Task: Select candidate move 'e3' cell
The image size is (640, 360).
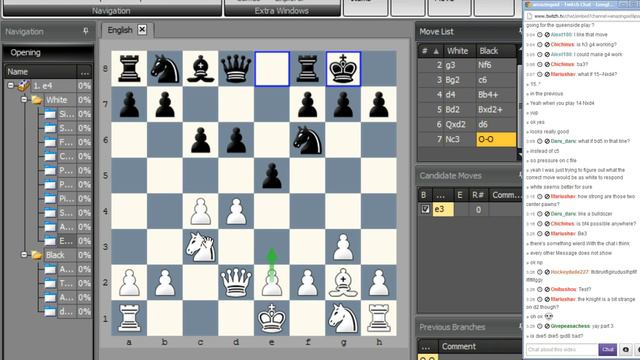Action: coord(443,209)
